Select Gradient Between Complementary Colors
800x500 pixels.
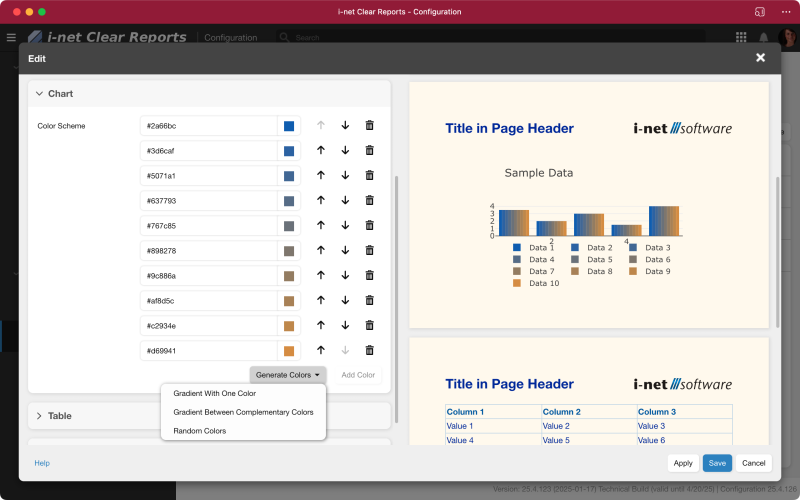[243, 412]
